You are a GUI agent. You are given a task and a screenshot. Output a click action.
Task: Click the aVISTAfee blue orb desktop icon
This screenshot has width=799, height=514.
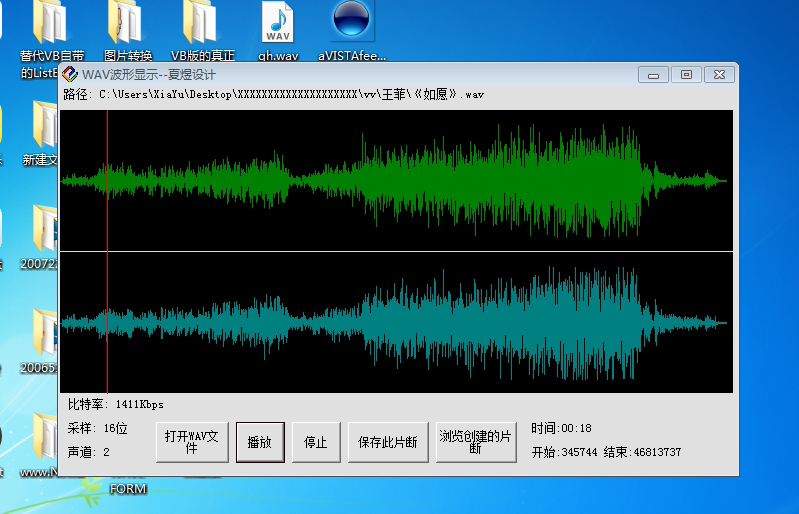(352, 22)
